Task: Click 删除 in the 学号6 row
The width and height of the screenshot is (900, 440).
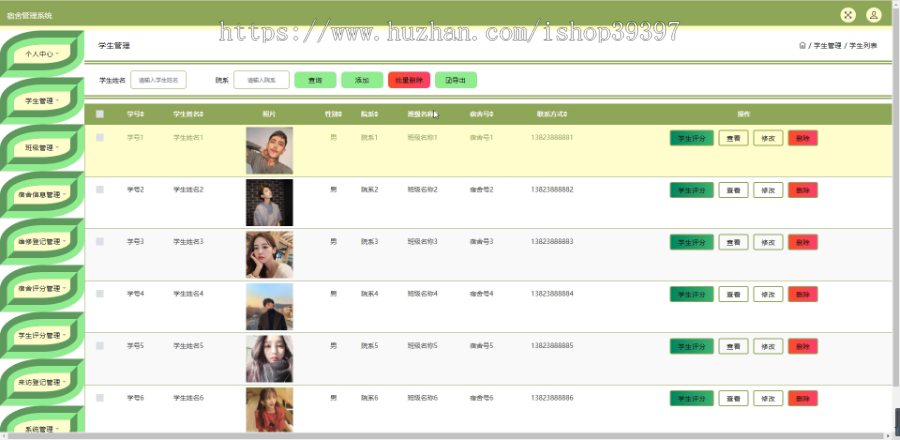Action: [803, 398]
